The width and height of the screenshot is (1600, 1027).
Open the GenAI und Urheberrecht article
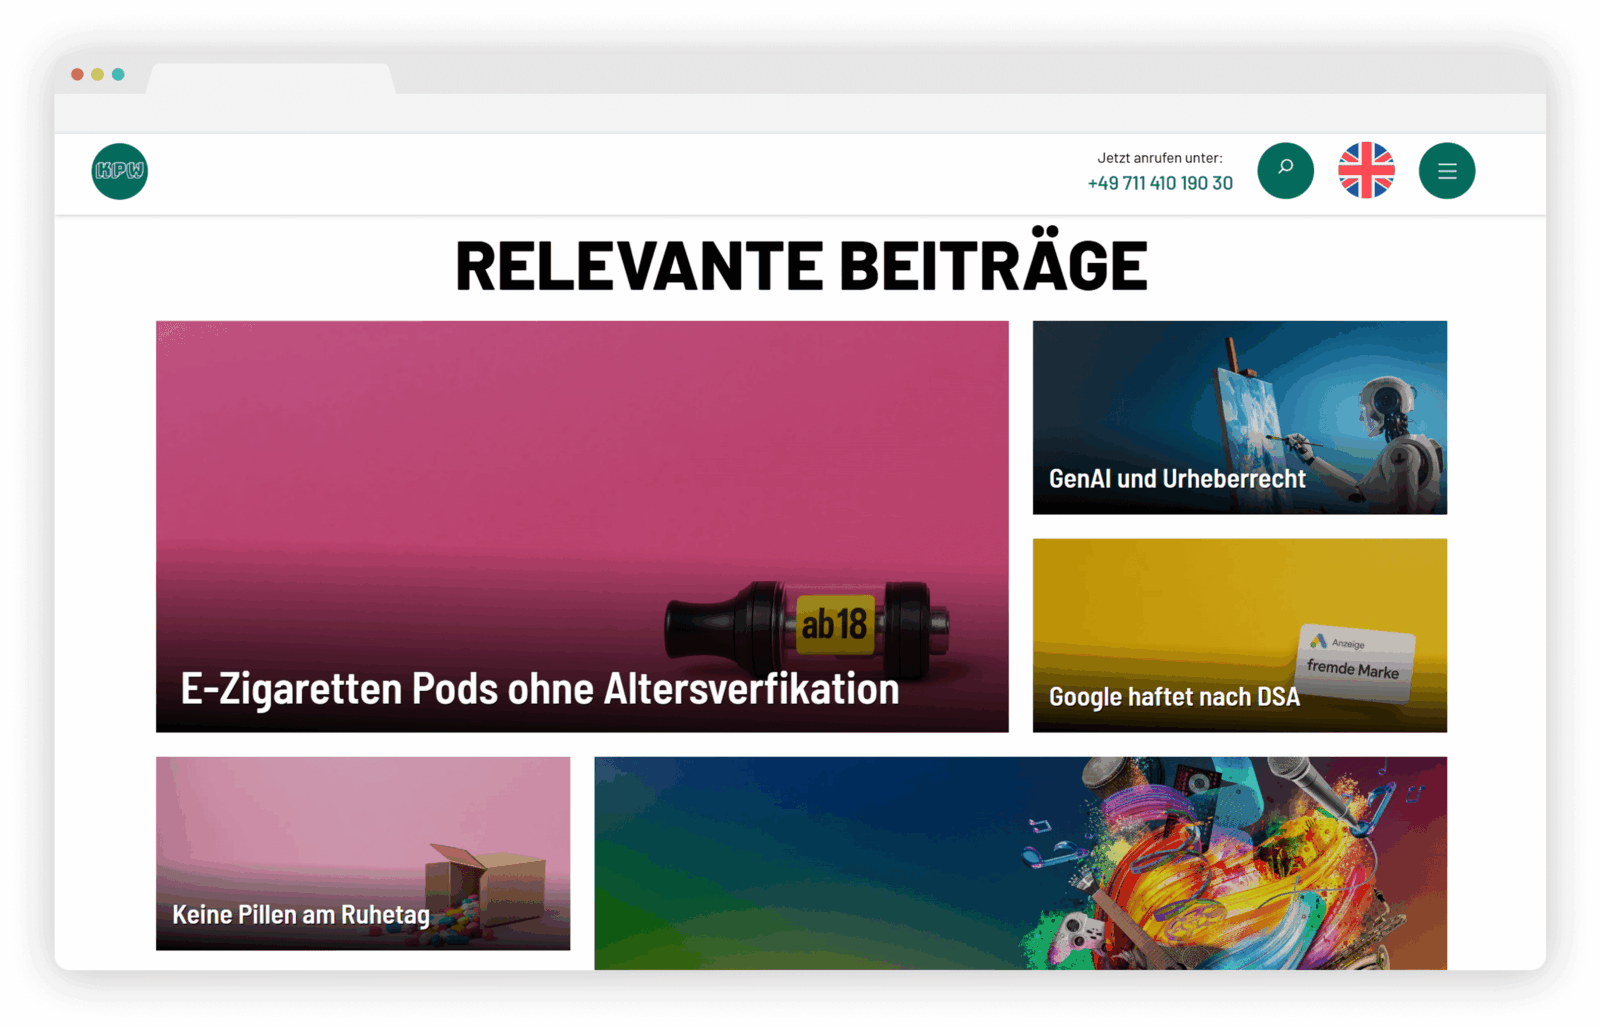pyautogui.click(x=1239, y=417)
